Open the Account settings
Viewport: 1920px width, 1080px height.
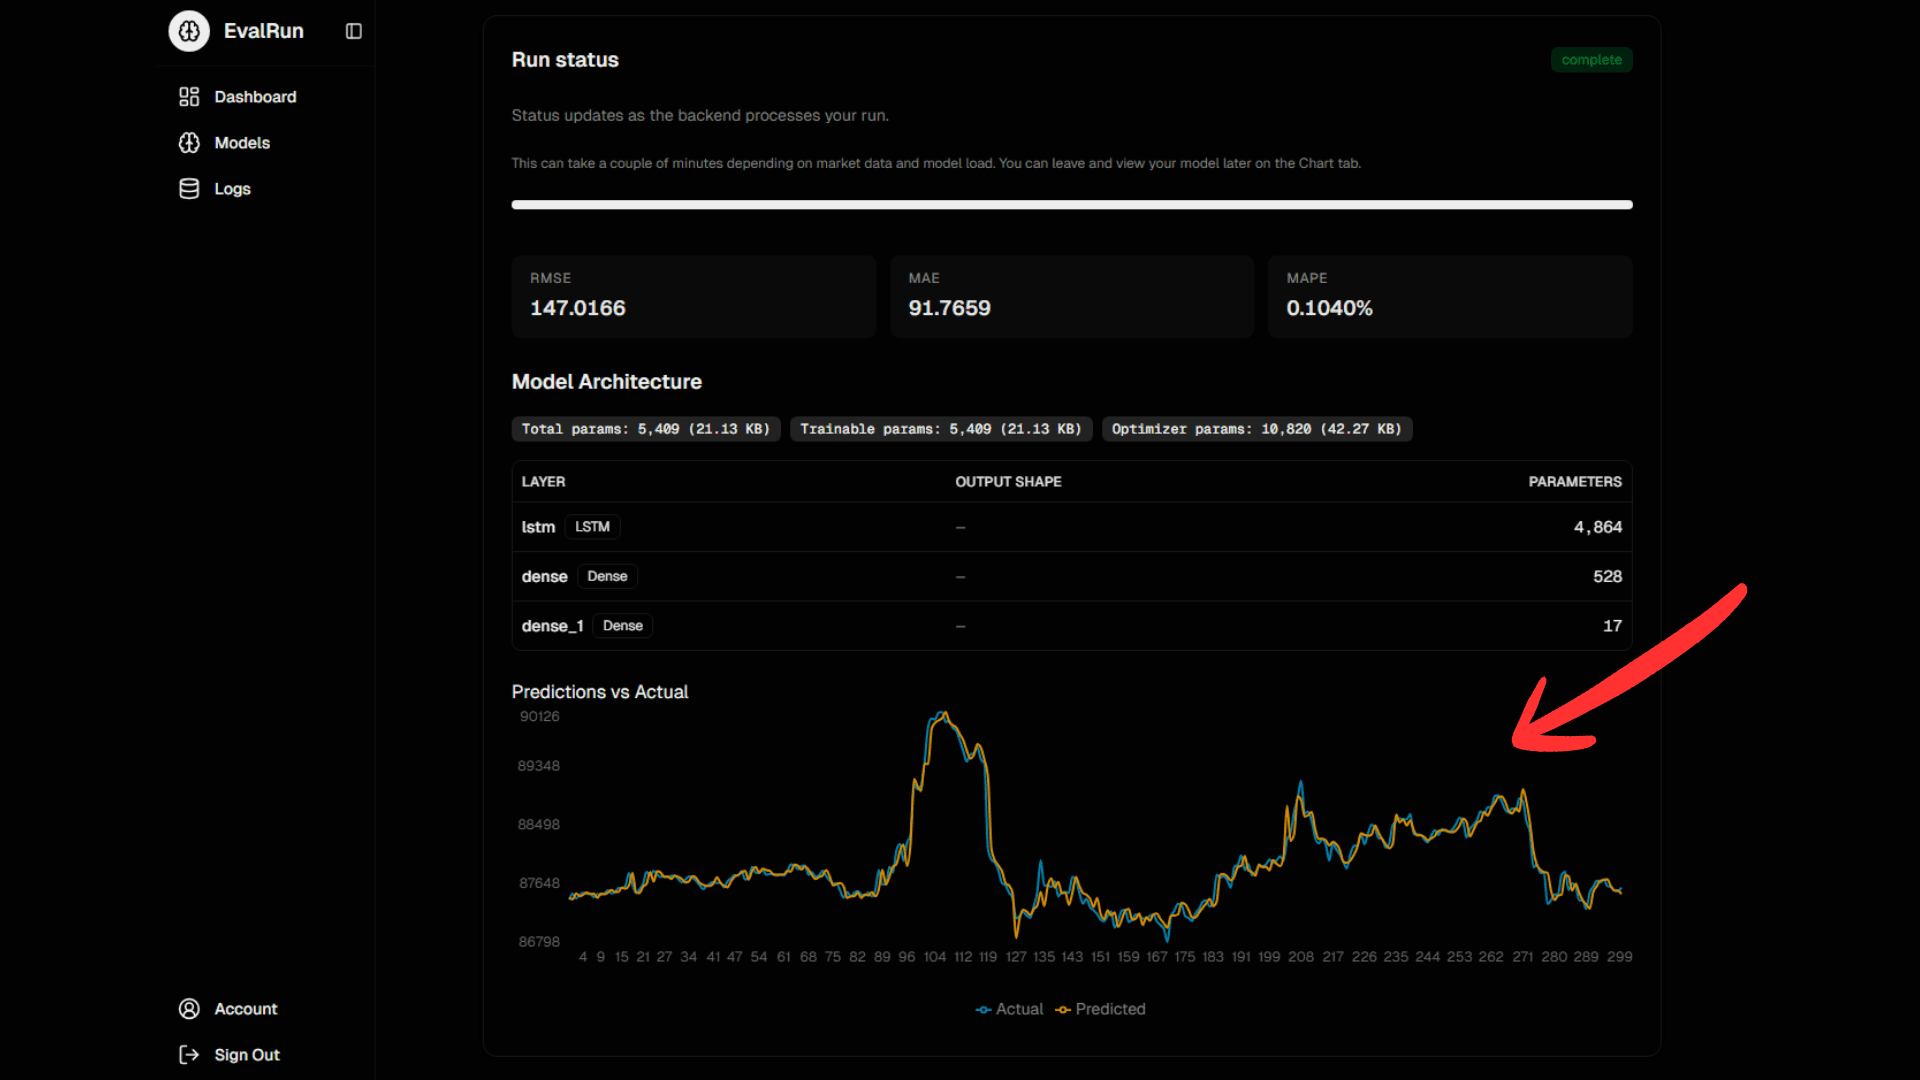click(246, 1009)
